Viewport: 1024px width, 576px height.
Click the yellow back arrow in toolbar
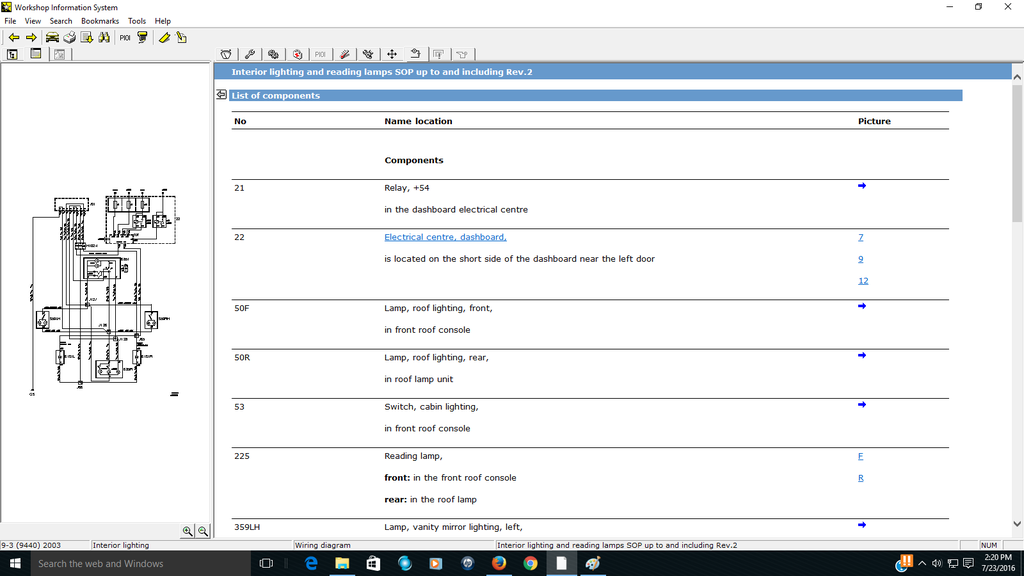coord(13,37)
